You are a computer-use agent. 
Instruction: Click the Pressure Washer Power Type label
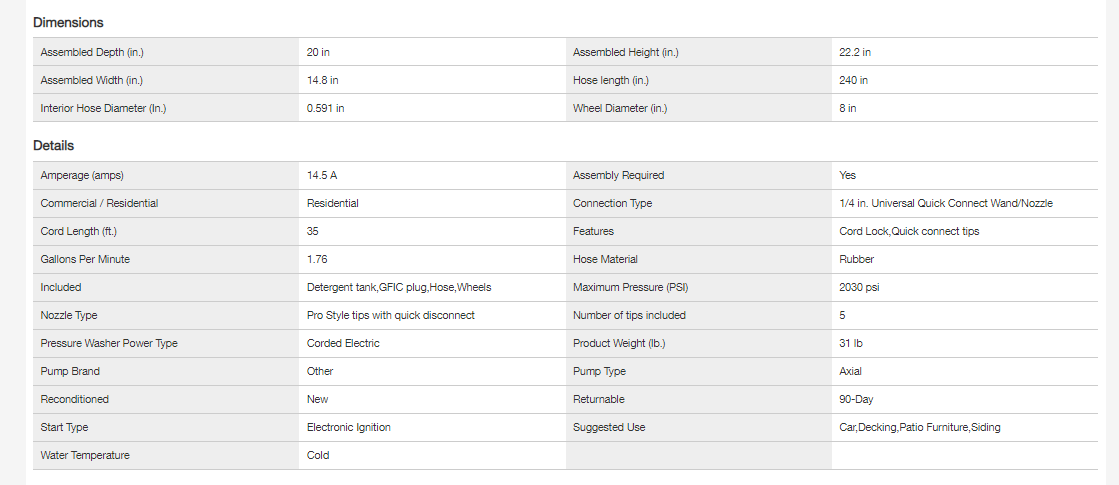[x=109, y=343]
